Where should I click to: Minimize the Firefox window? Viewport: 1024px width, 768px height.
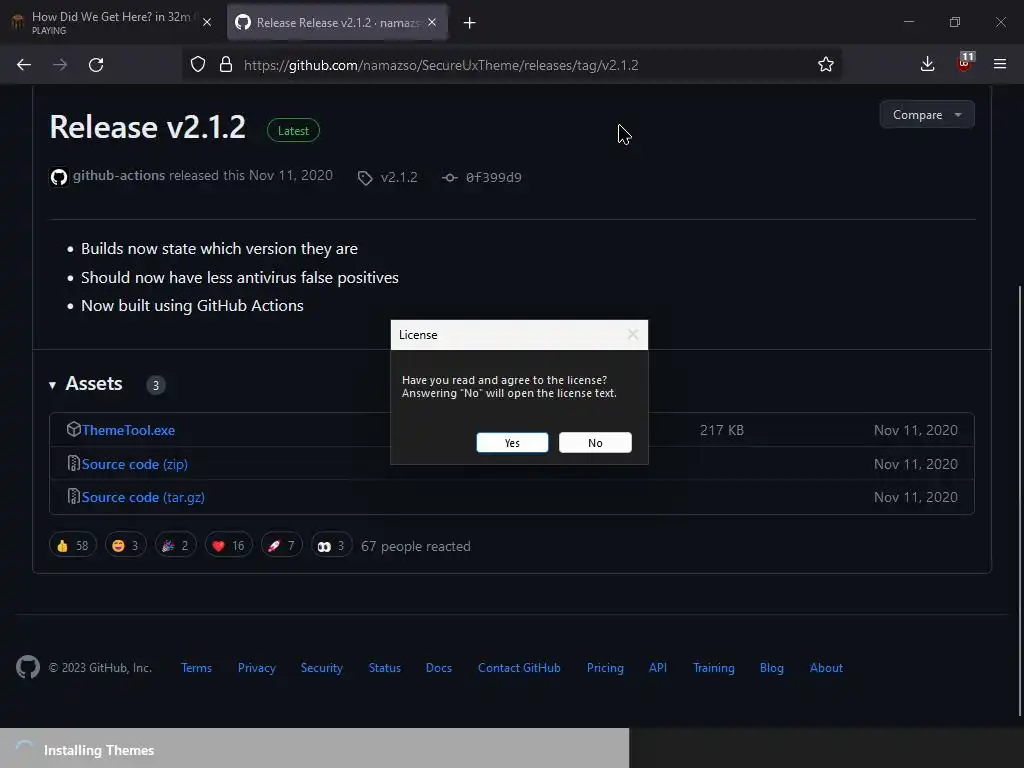click(908, 22)
